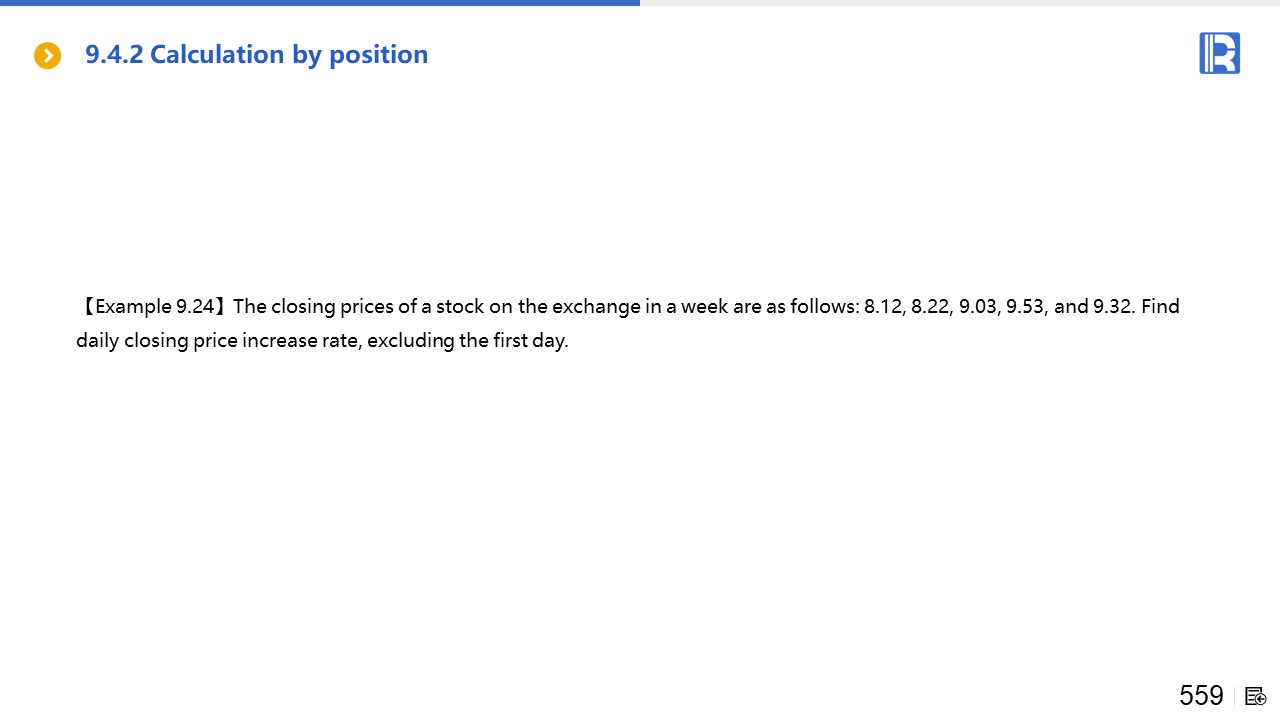
Task: Click the closing price 8.22
Action: [x=930, y=306]
